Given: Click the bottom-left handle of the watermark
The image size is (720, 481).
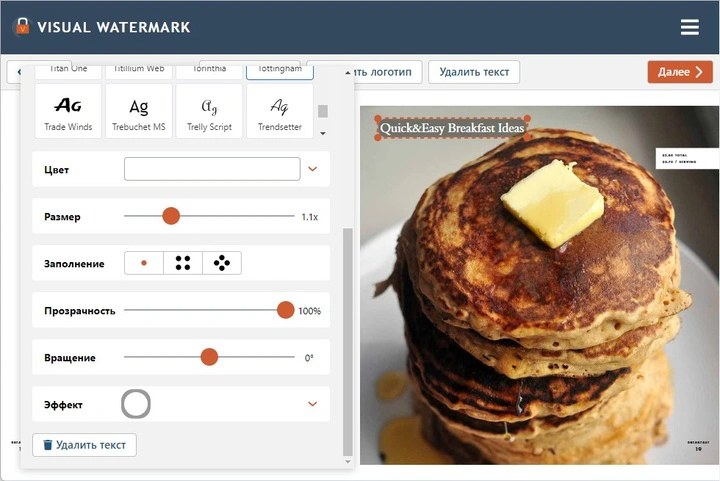Looking at the screenshot, I should pyautogui.click(x=378, y=137).
